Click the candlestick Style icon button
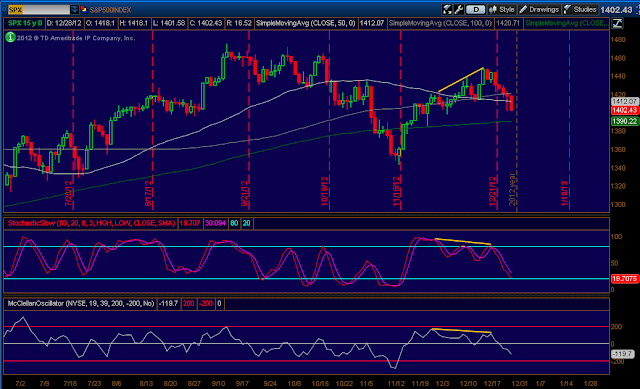 [x=502, y=9]
